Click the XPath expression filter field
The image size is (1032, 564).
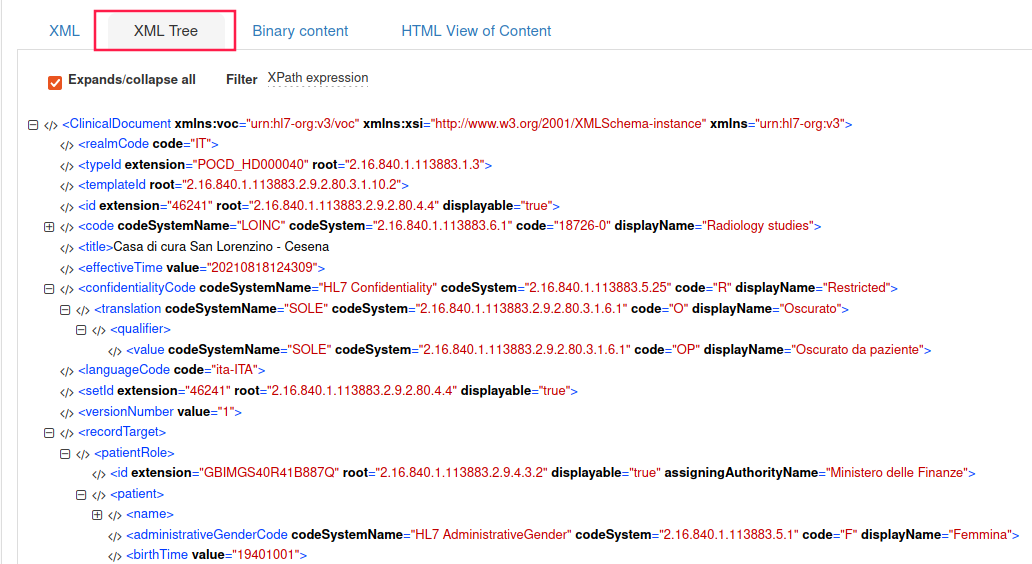(318, 79)
